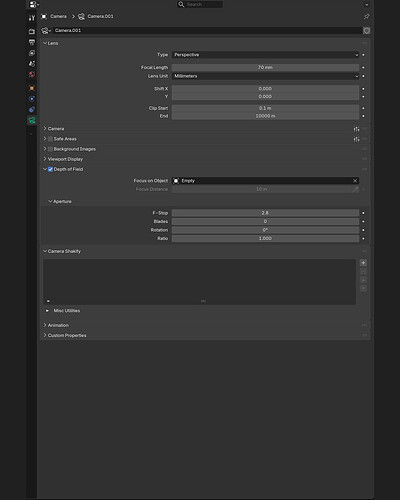Open the Lens Unit Millimeters dropdown
This screenshot has height=500, width=400.
click(265, 76)
